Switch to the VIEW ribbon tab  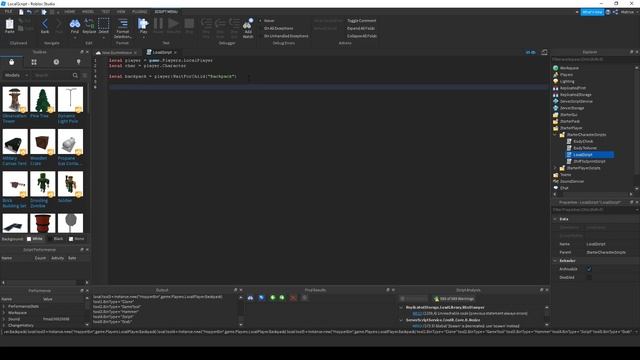pyautogui.click(x=121, y=12)
